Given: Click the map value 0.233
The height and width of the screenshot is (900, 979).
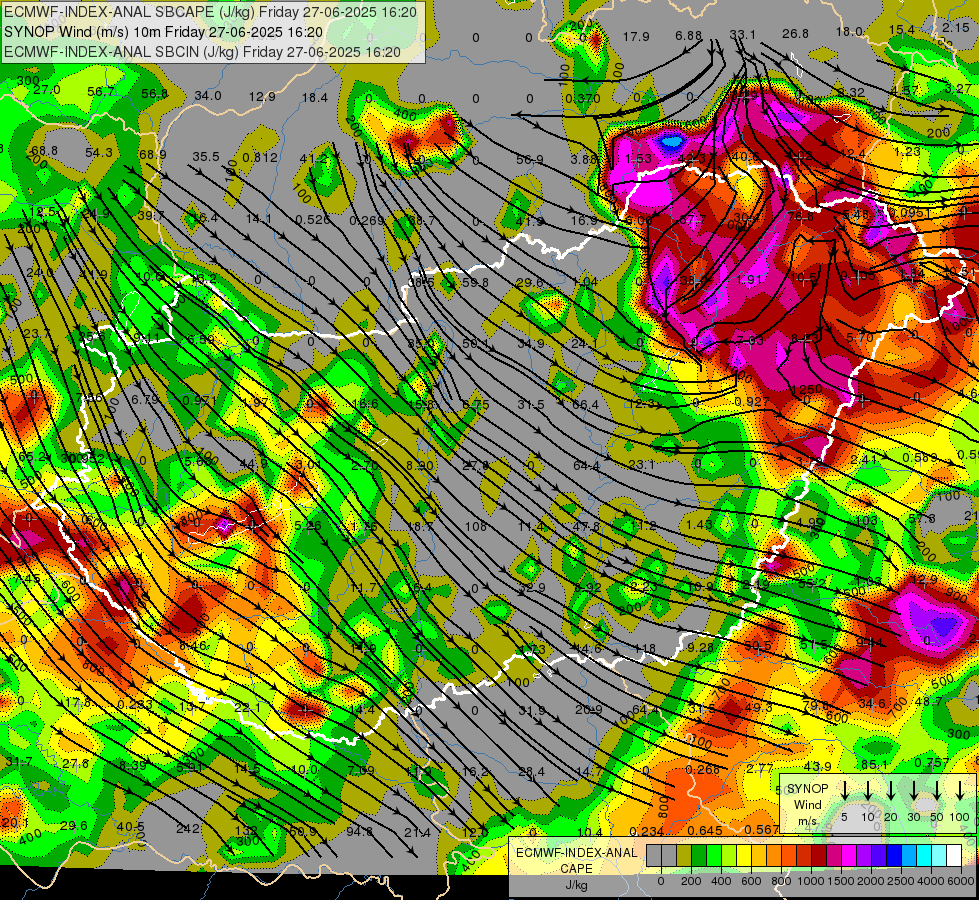Looking at the screenshot, I should (x=135, y=705).
